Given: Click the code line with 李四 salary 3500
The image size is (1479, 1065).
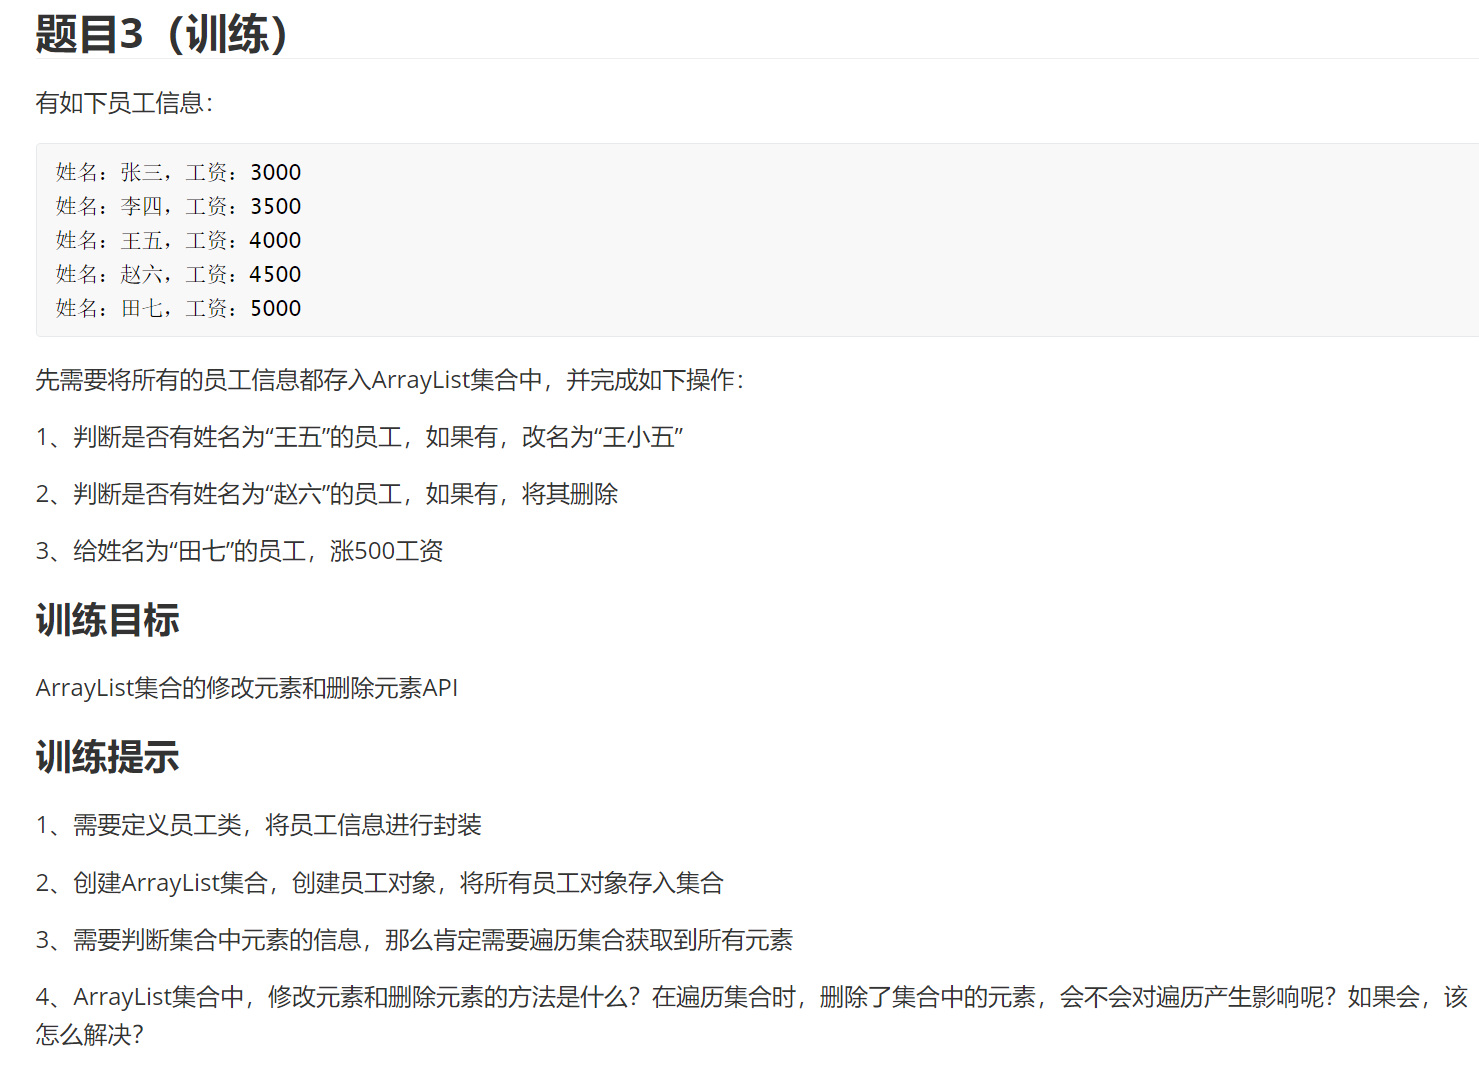Looking at the screenshot, I should click(x=178, y=206).
